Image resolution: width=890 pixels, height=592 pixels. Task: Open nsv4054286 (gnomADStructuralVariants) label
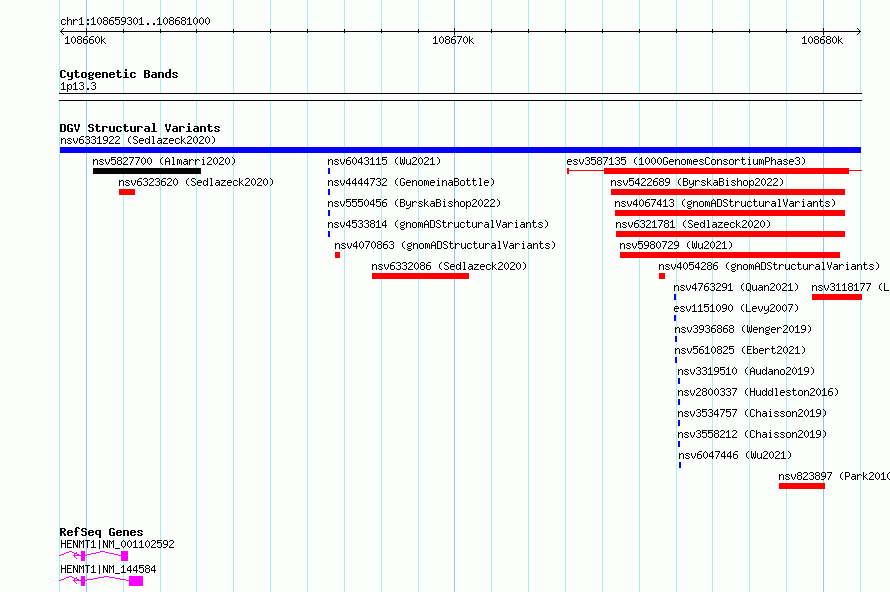[x=769, y=266]
